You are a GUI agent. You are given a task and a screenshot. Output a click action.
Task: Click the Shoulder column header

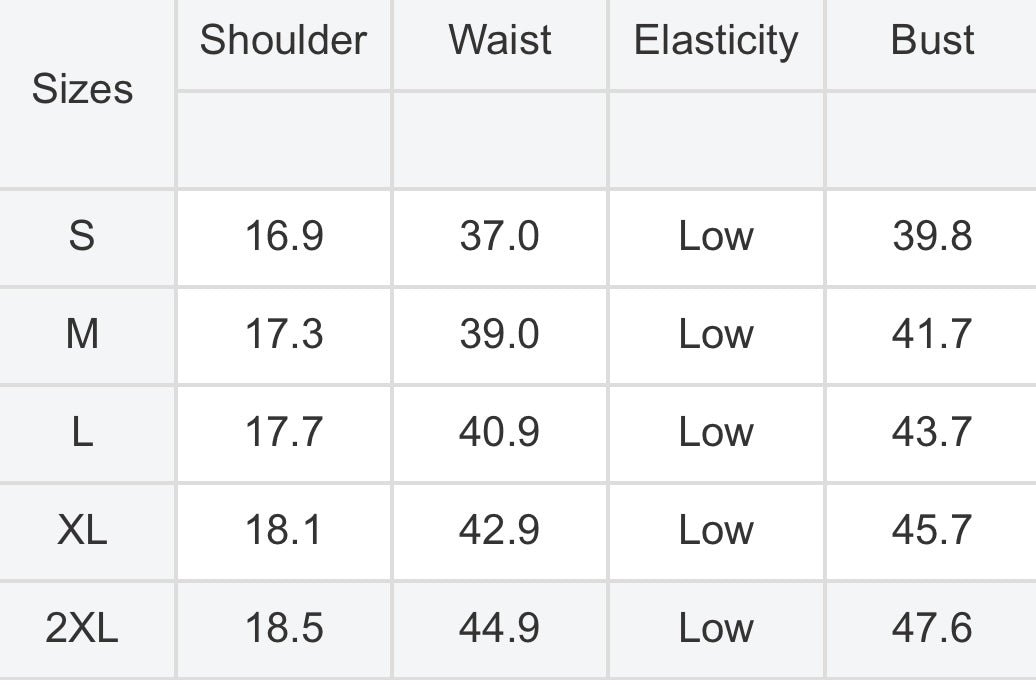point(284,41)
